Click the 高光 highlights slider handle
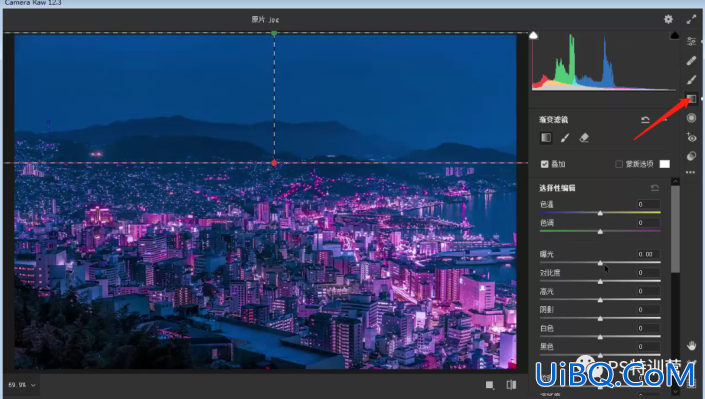 600,300
